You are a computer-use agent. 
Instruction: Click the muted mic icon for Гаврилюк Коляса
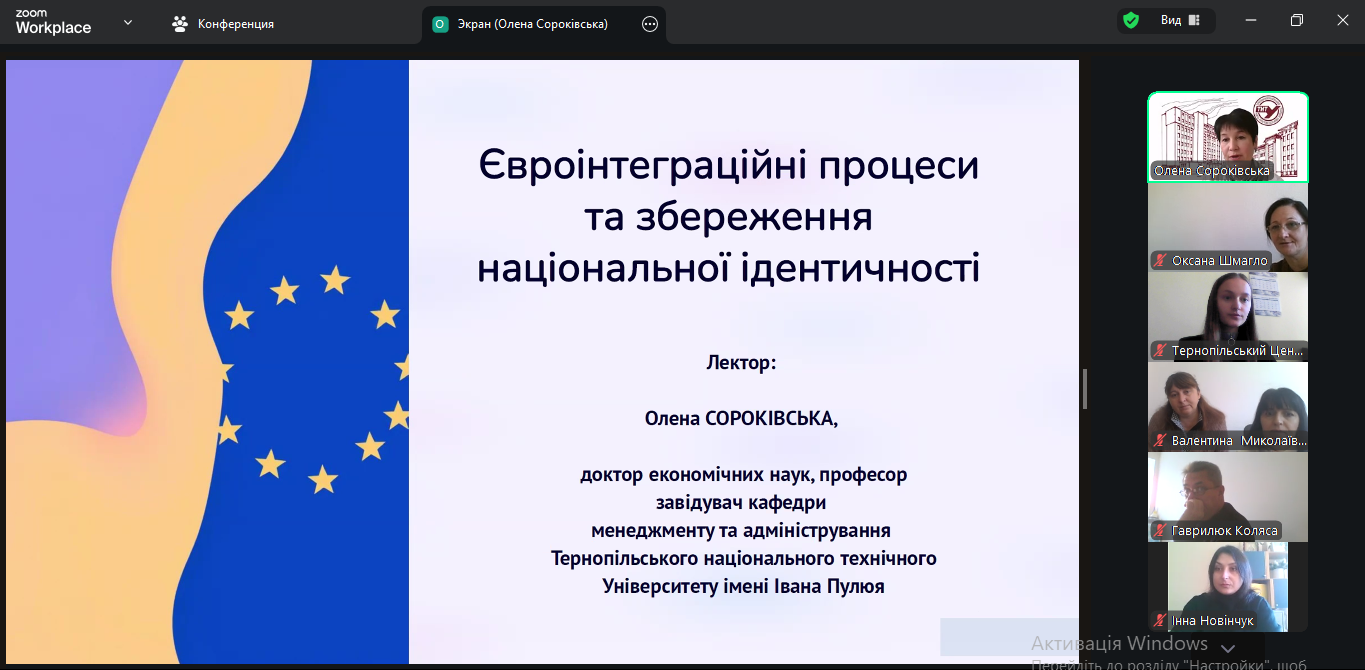click(x=1160, y=531)
